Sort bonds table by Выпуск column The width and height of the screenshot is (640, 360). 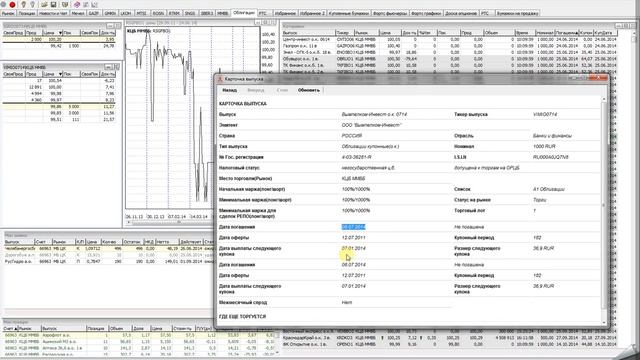click(309, 33)
